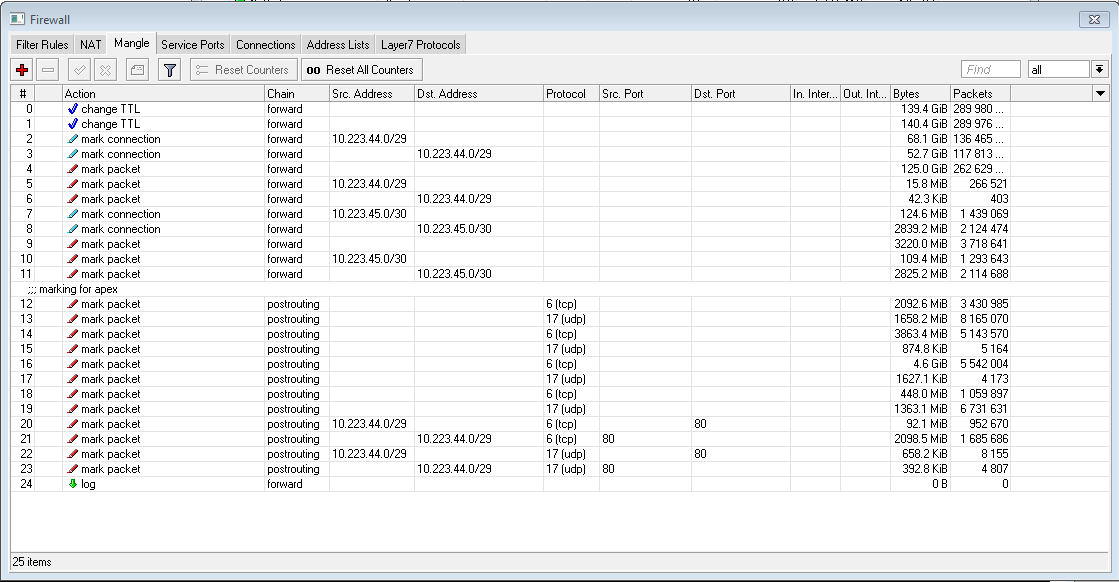This screenshot has height=582, width=1119.
Task: Open the comment icon button
Action: (137, 70)
